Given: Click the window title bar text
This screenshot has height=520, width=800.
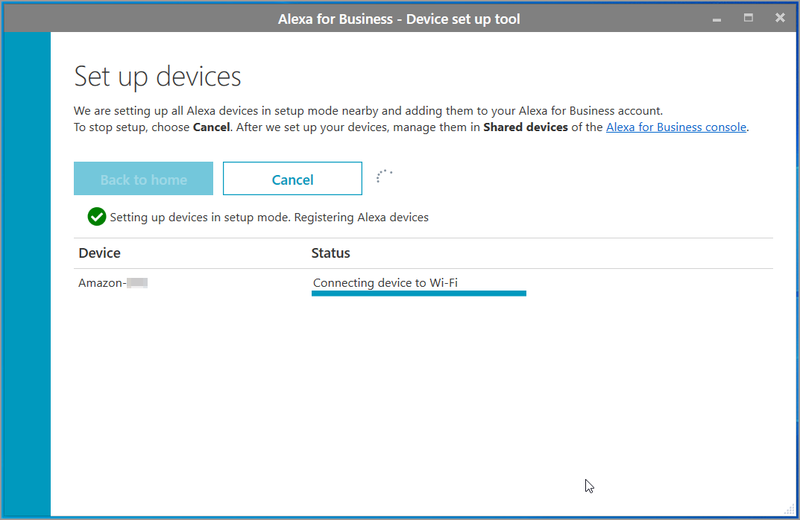Looking at the screenshot, I should click(399, 19).
